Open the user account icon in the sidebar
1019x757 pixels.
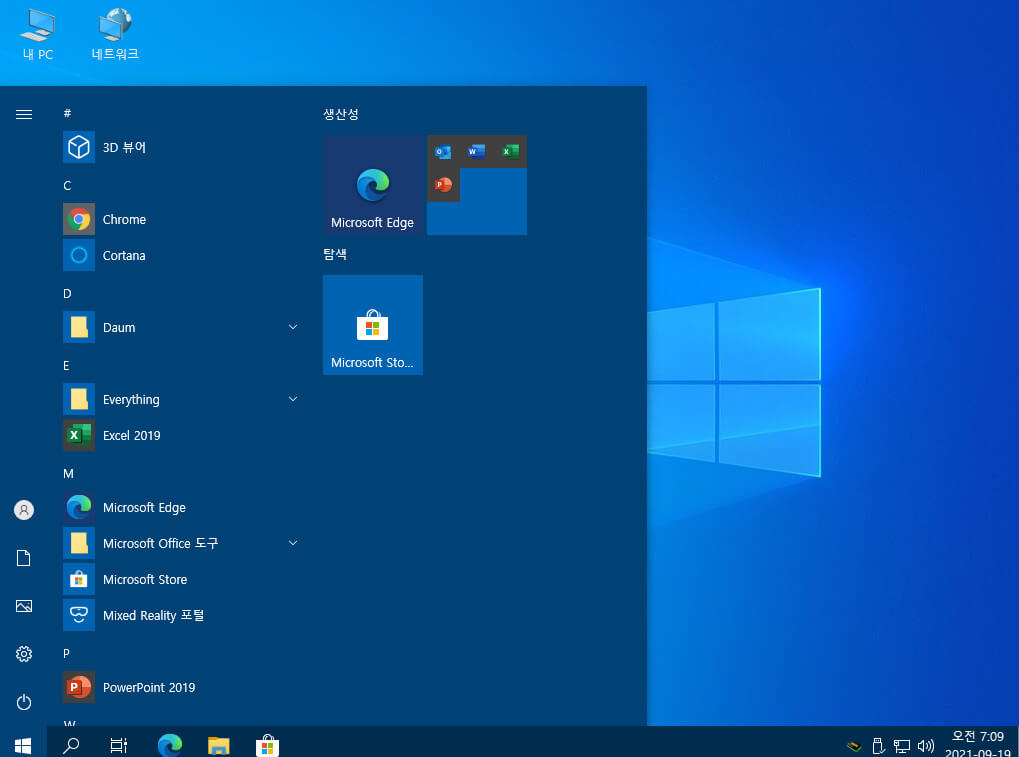click(x=24, y=510)
